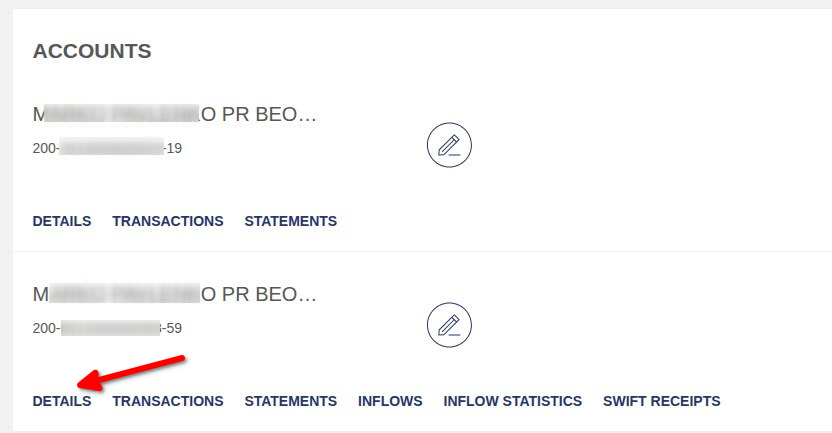View Transactions for the account ending -19

click(x=168, y=221)
